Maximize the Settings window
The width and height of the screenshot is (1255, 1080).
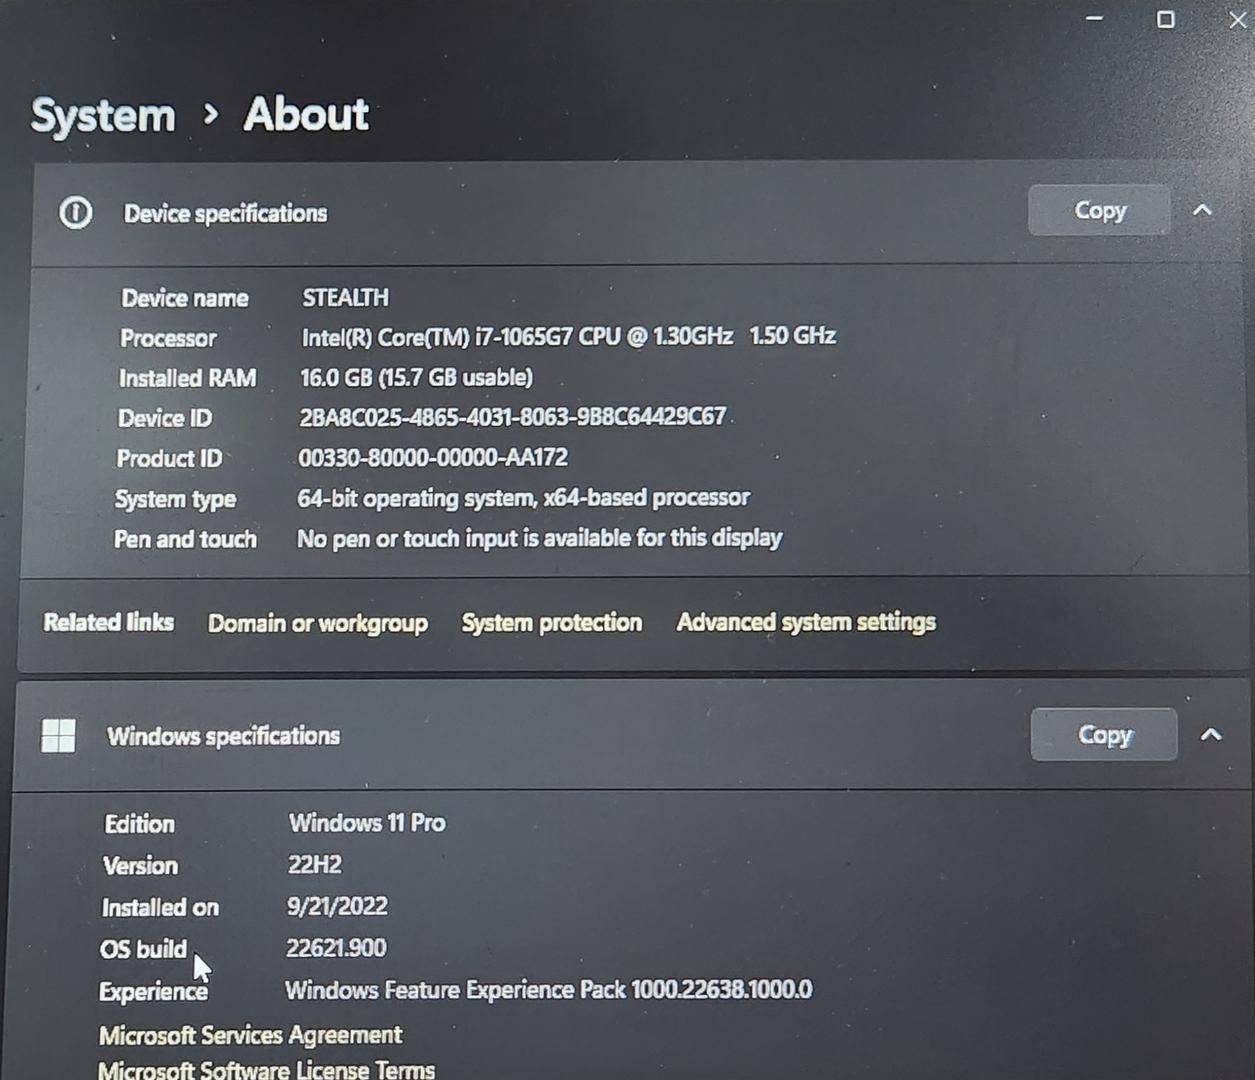(1166, 19)
